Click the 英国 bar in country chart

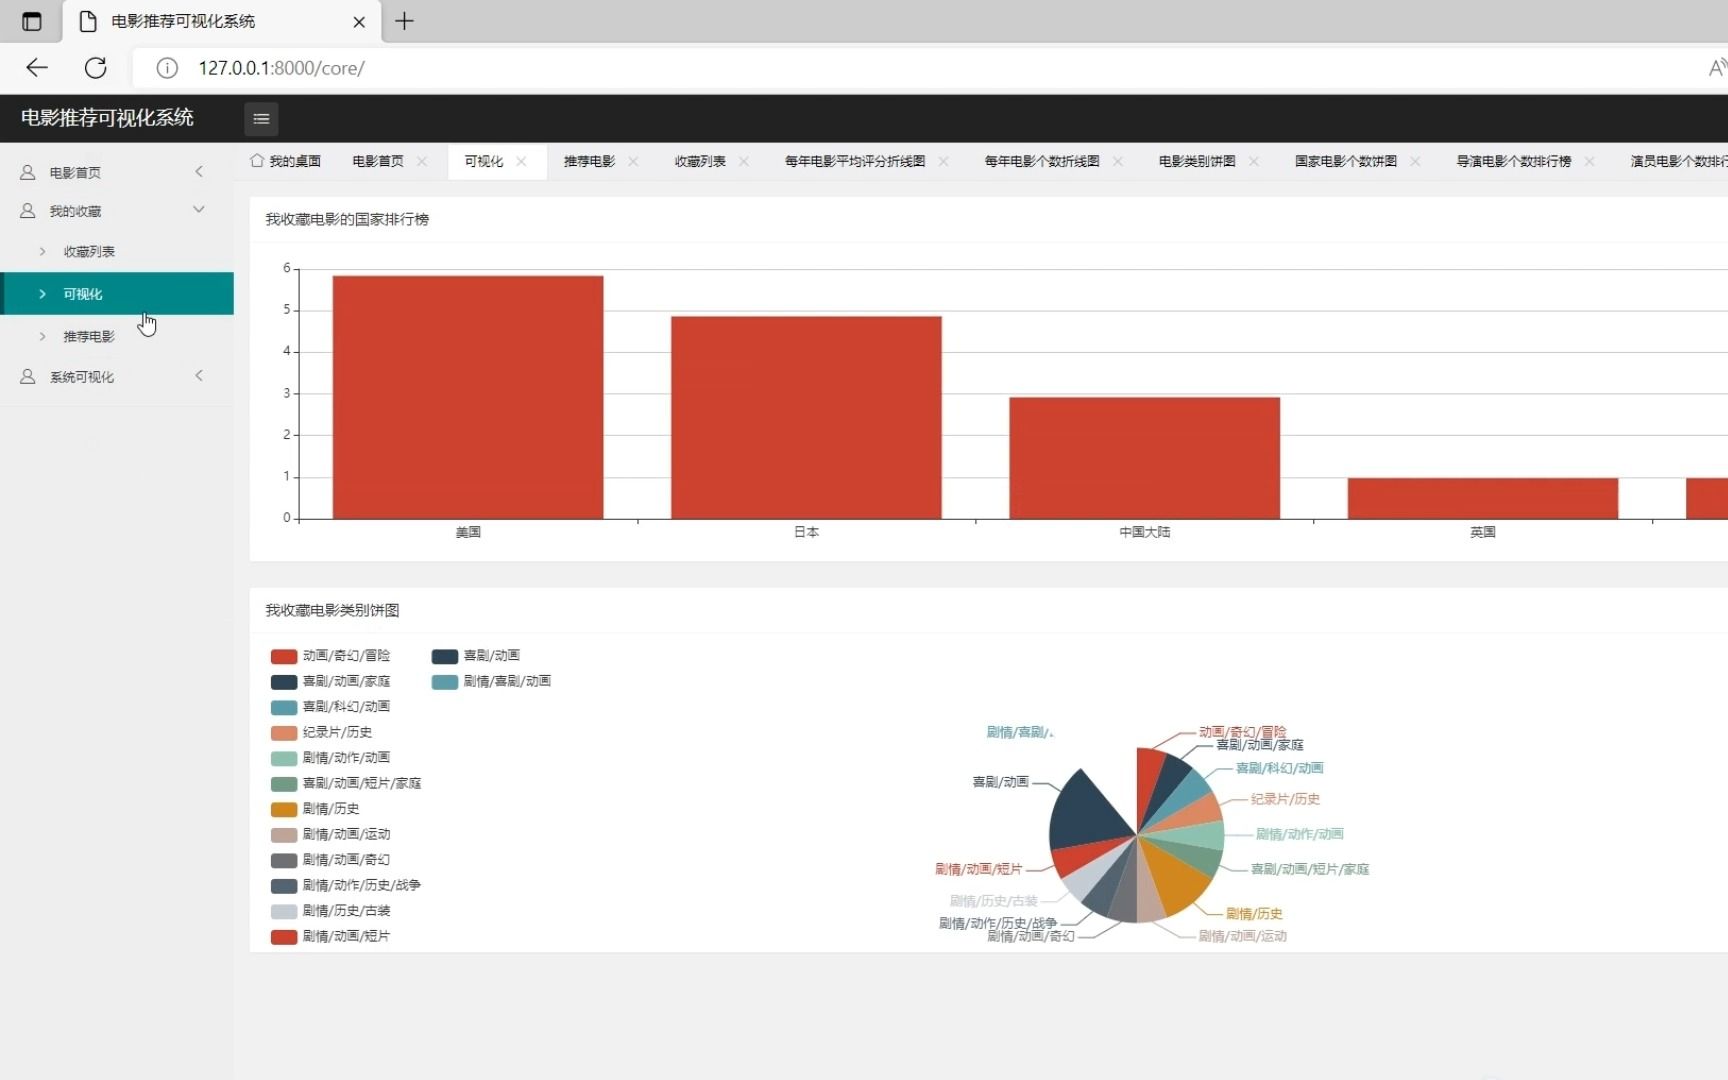1483,498
